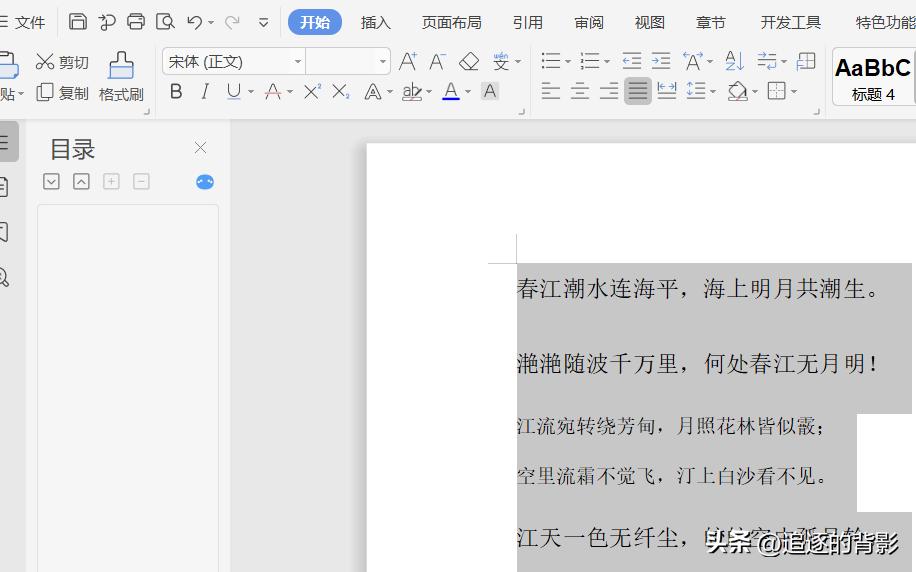
Task: Expand all headings in 目录 pane
Action: tap(51, 182)
